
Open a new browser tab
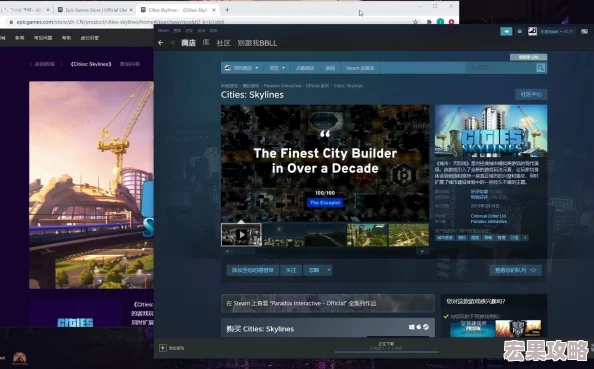227,10
